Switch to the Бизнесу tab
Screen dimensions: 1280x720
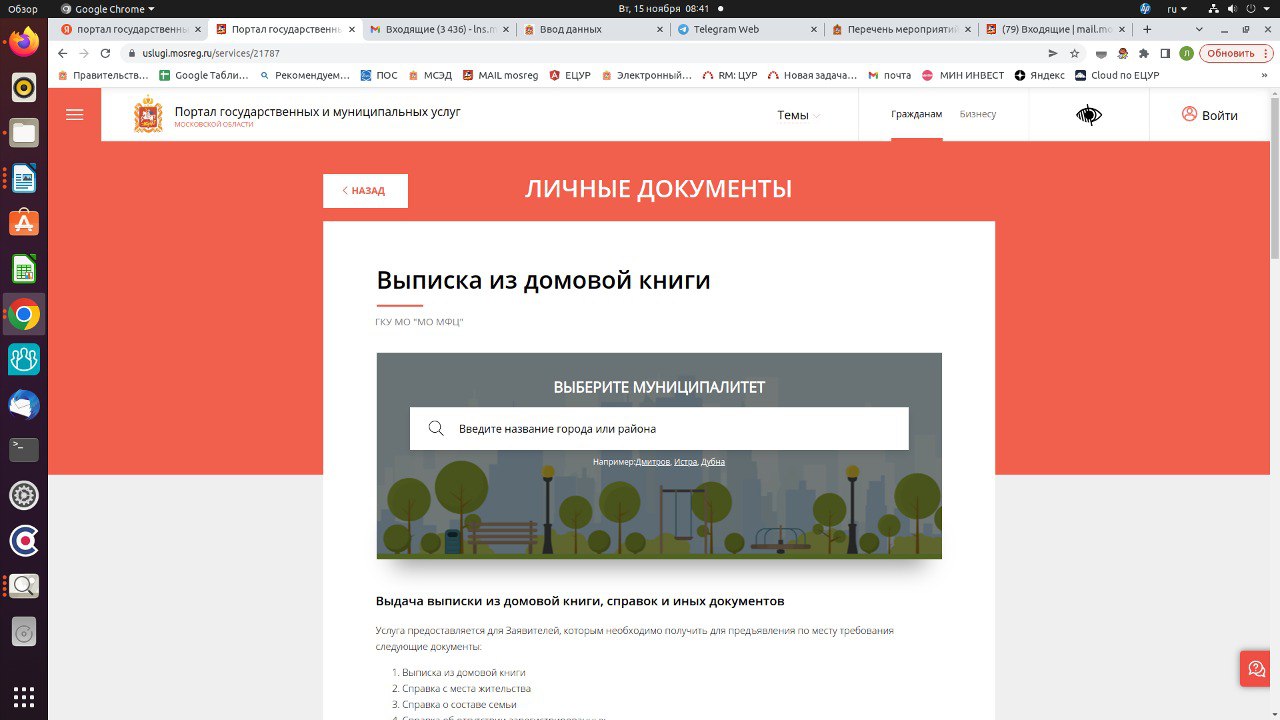[977, 114]
